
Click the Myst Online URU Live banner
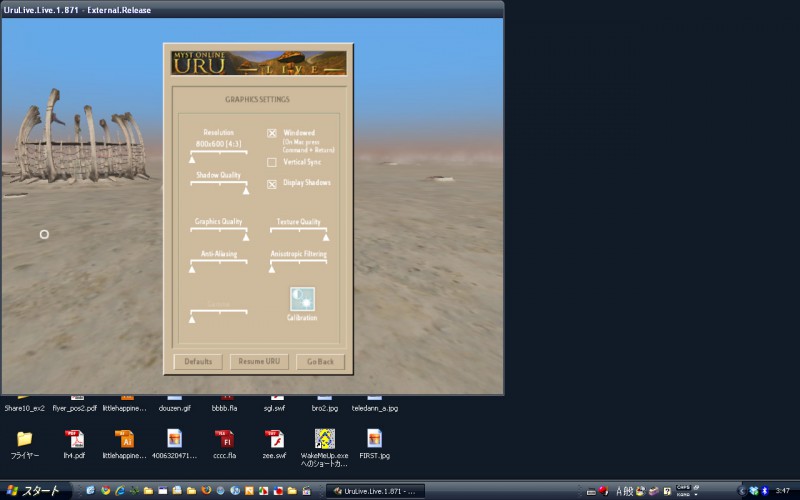pyautogui.click(x=259, y=63)
